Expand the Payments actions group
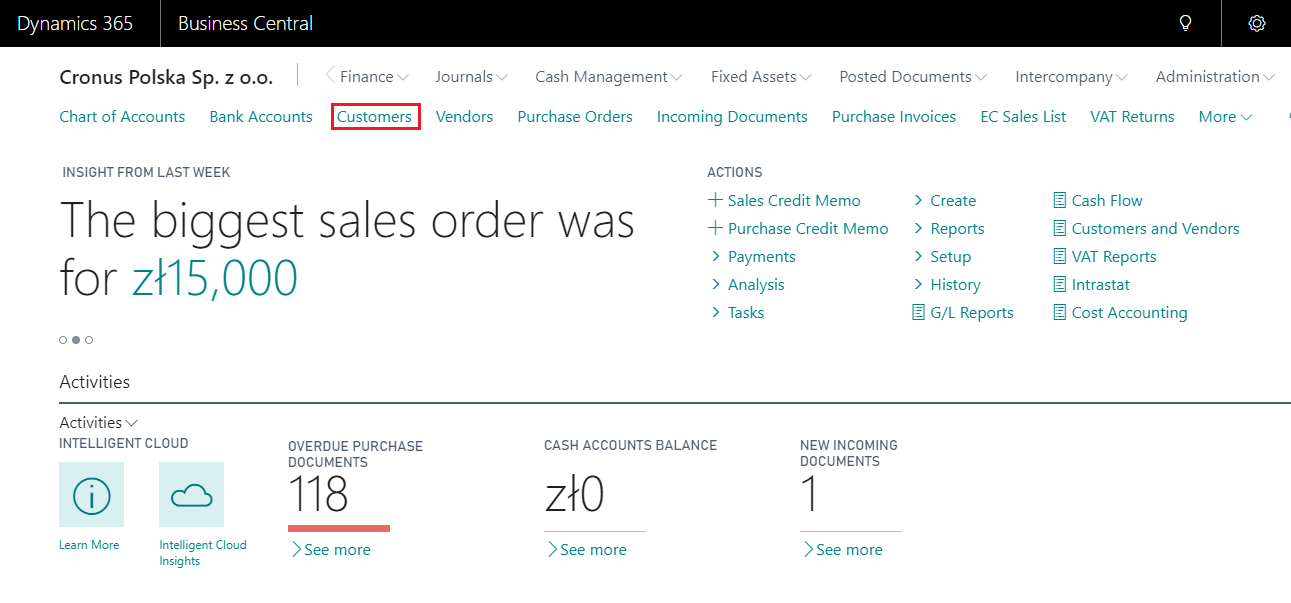 click(x=752, y=256)
